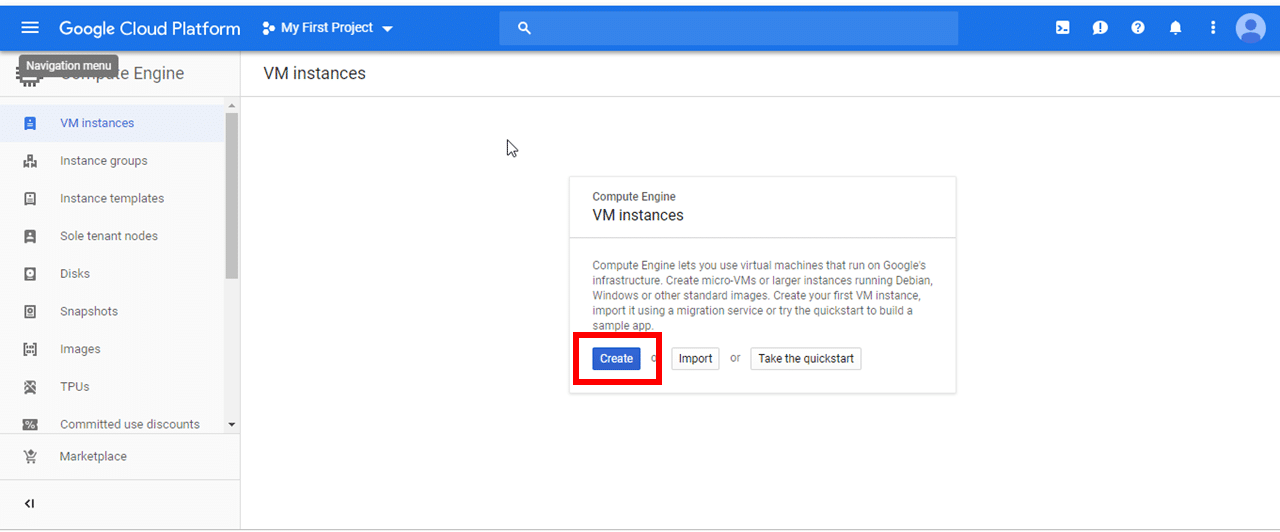Click the Disks icon
The width and height of the screenshot is (1280, 532).
[x=30, y=274]
